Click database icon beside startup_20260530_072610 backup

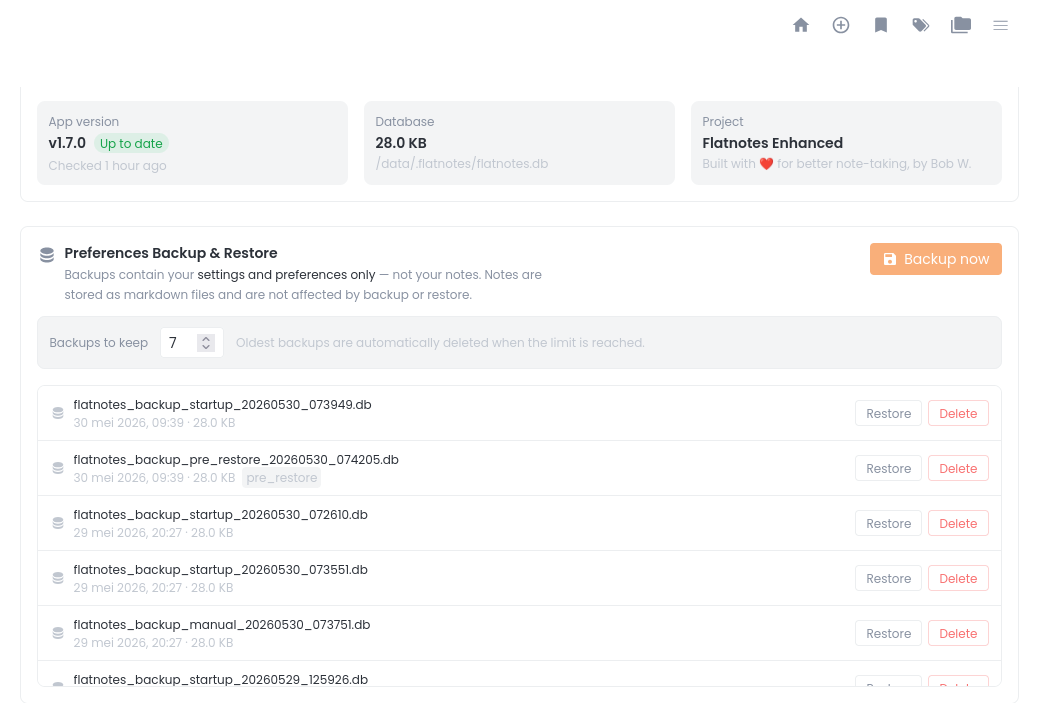tap(58, 523)
